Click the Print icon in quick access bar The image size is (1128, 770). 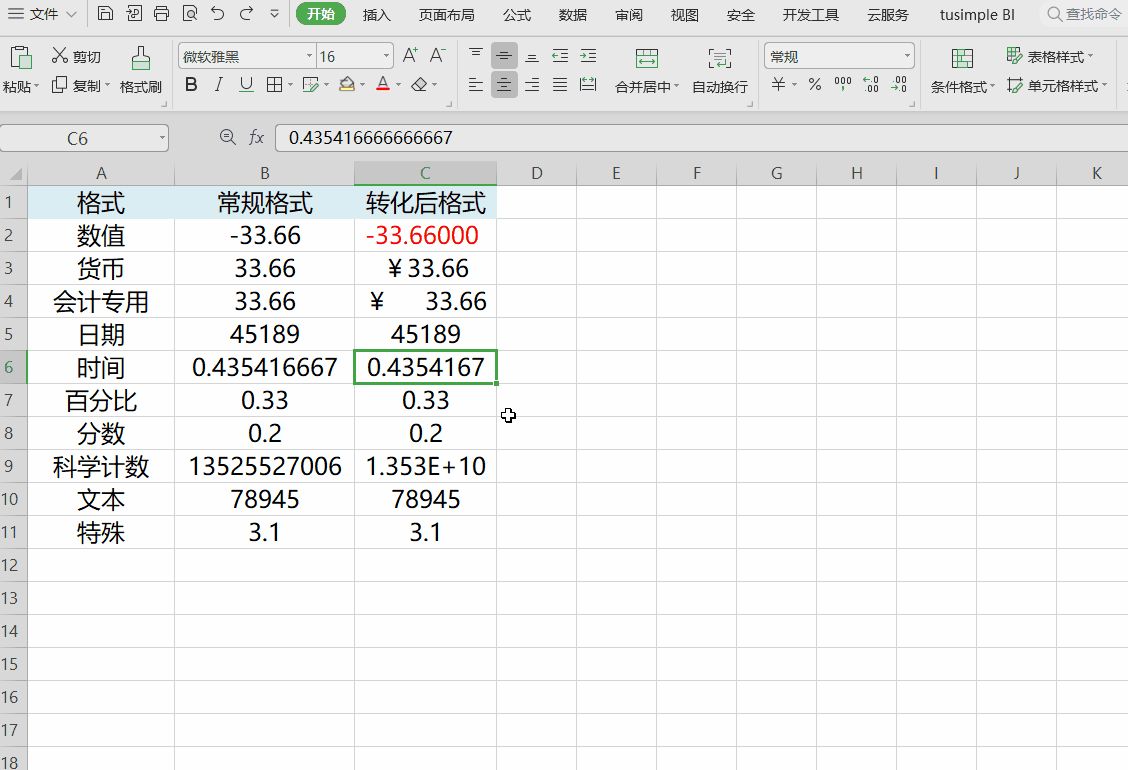click(161, 14)
